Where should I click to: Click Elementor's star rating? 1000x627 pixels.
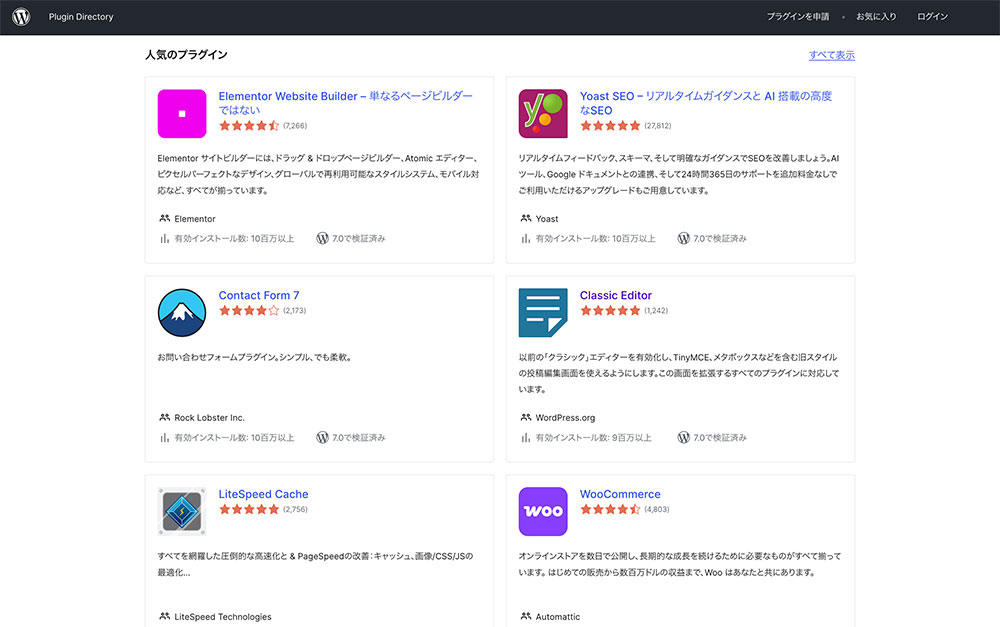[249, 126]
